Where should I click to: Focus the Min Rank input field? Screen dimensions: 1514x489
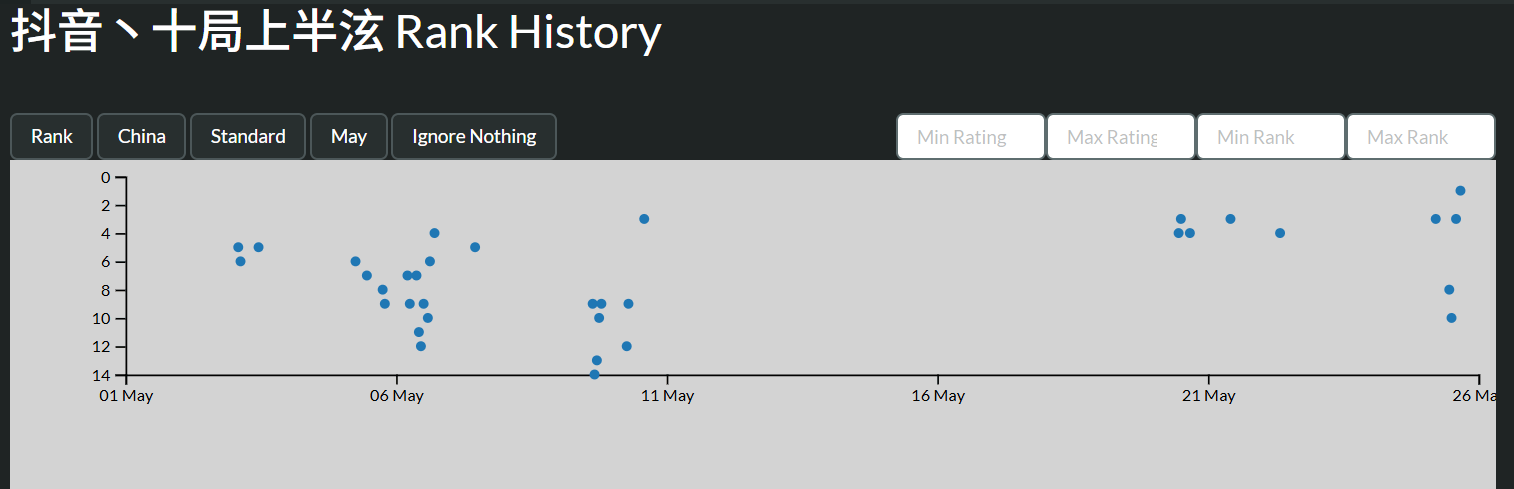(x=1271, y=137)
